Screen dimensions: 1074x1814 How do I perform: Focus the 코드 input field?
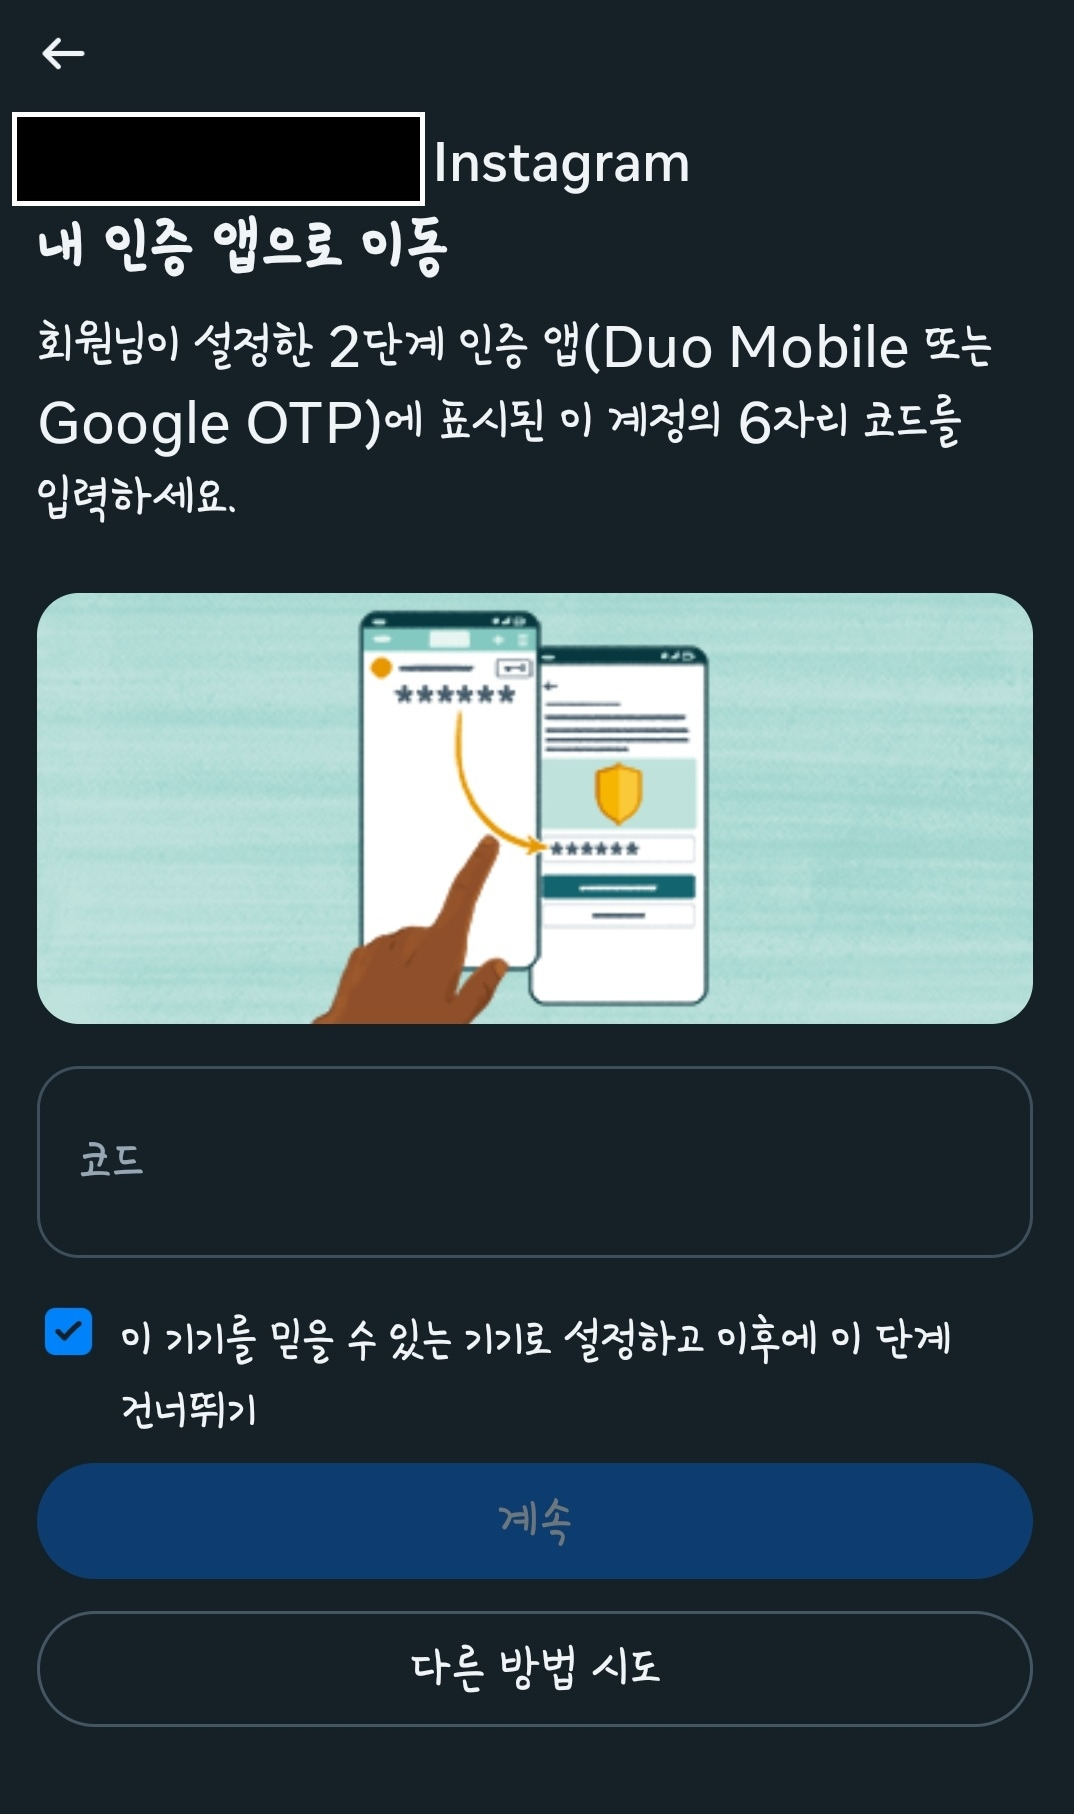point(535,1161)
